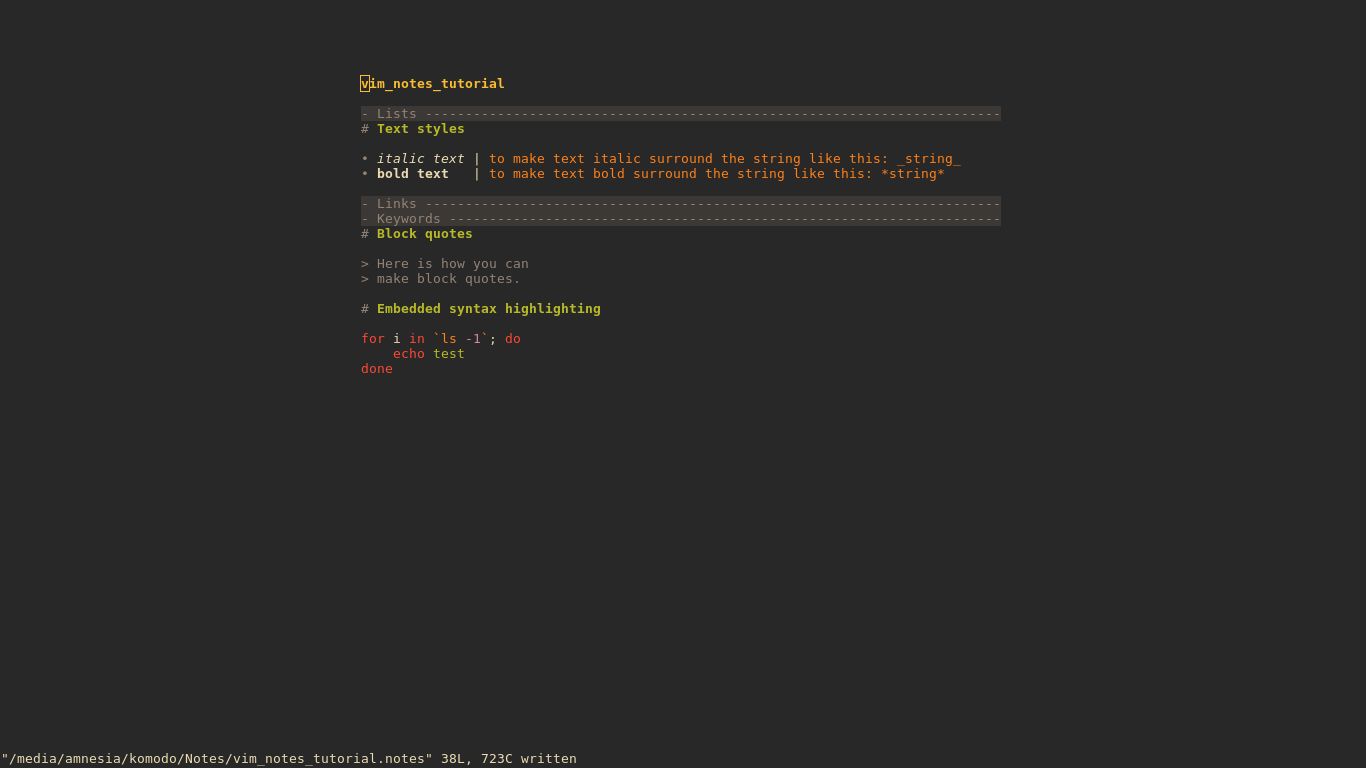The image size is (1366, 768).
Task: Click the _string_ example text
Action: coord(929,159)
